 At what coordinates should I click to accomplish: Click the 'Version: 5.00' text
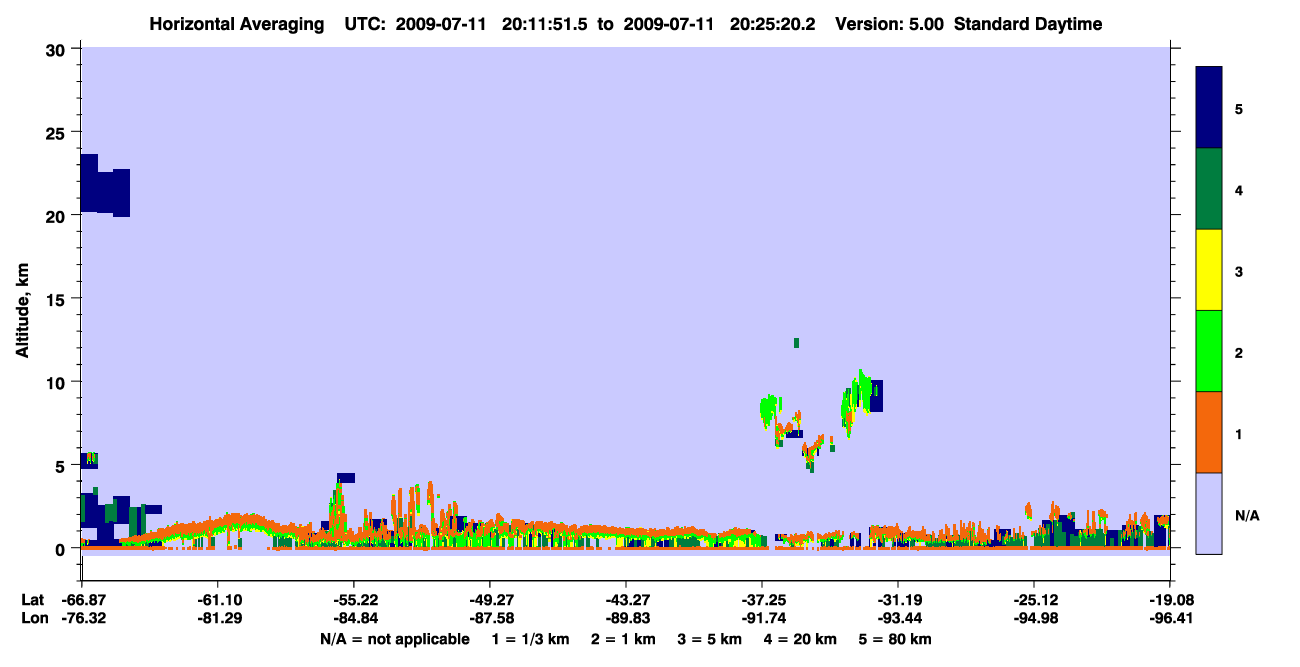tap(889, 24)
